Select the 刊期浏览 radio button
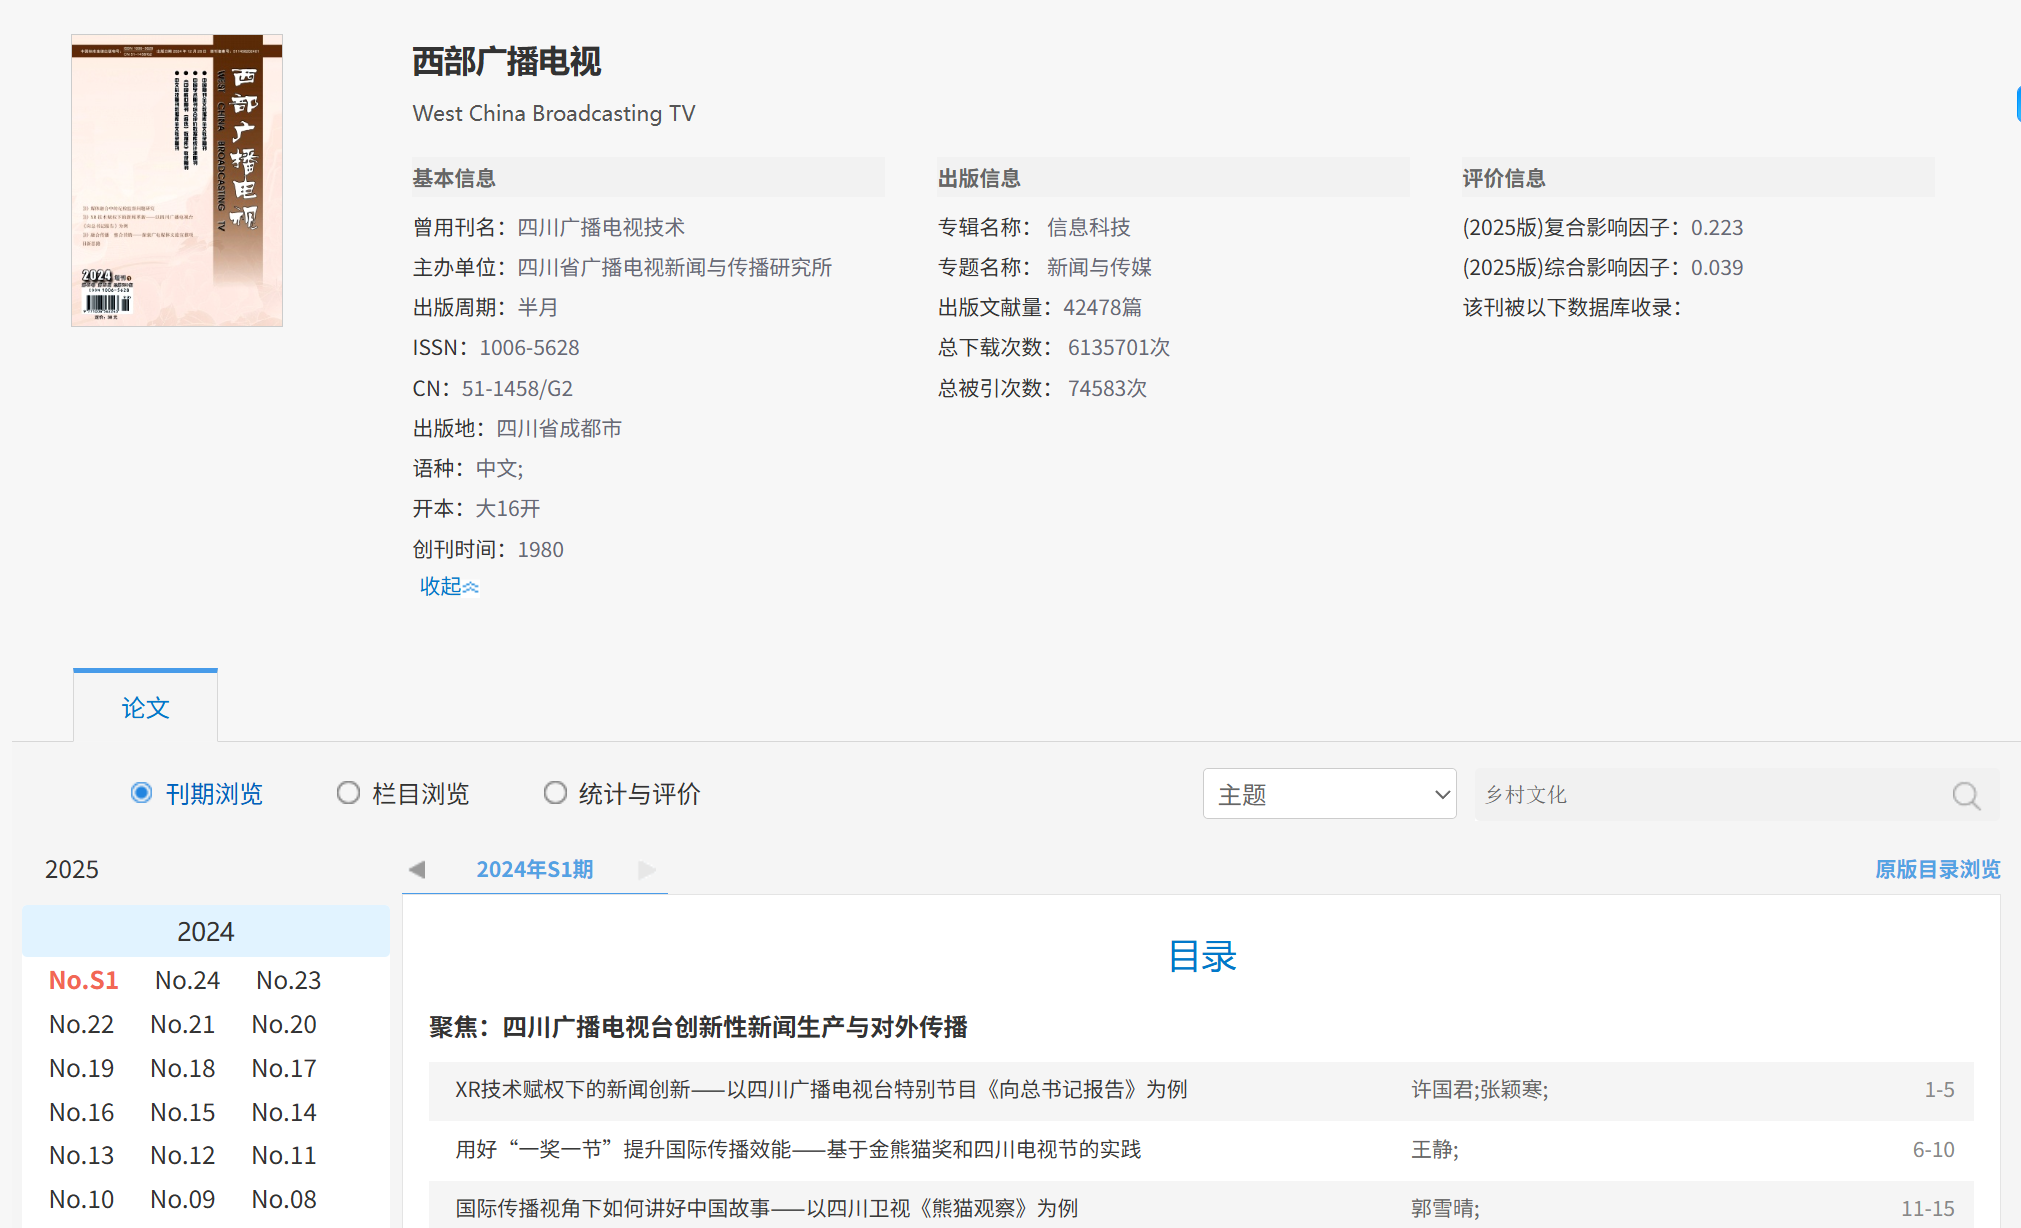This screenshot has height=1228, width=2021. (142, 793)
